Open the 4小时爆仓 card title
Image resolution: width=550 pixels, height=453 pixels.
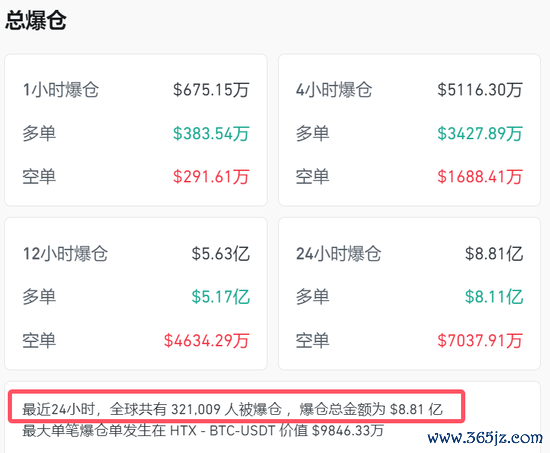pyautogui.click(x=334, y=90)
